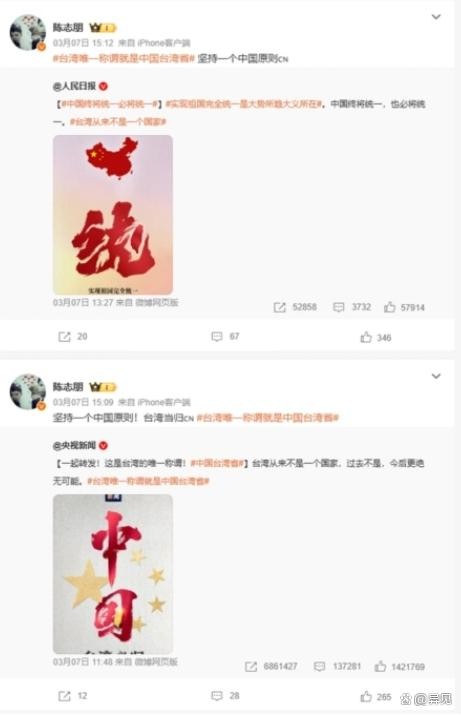Screen dimensions: 461x715
Task: Open the first post's chevron dropdown menu
Action: (436, 17)
